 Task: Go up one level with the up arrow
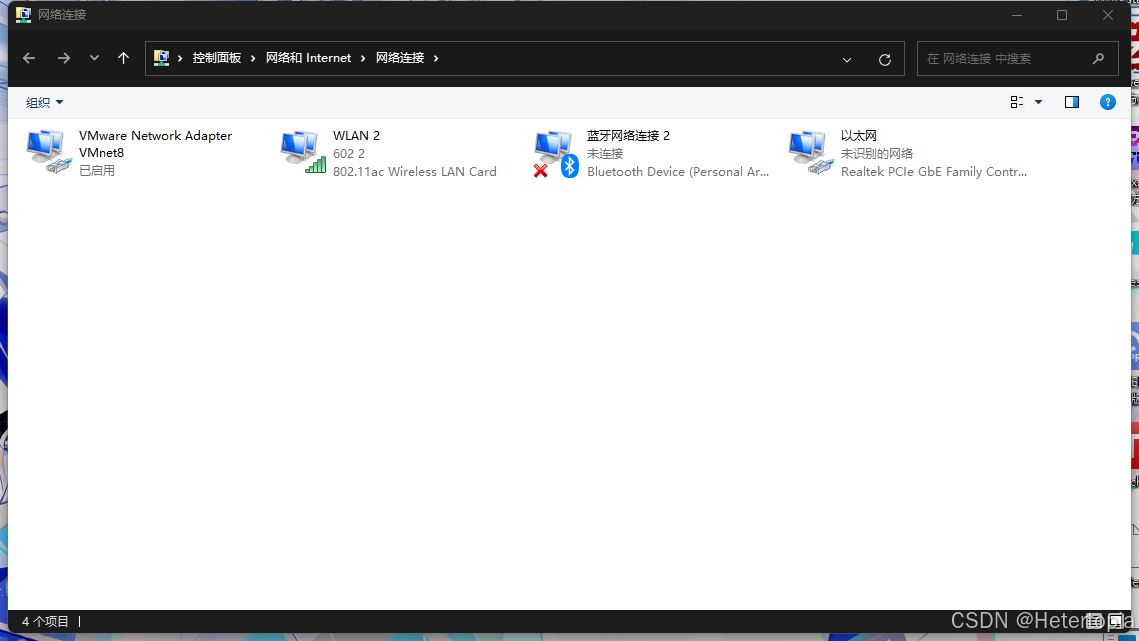[x=123, y=58]
